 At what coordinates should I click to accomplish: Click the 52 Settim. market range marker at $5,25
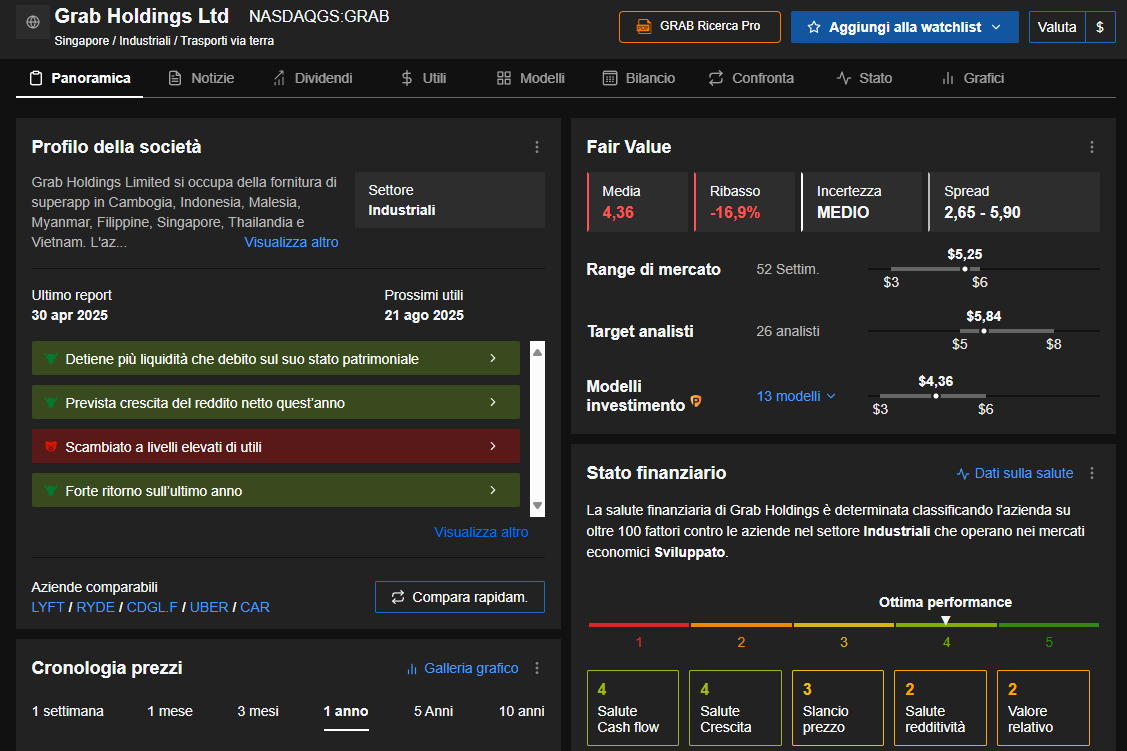tap(965, 269)
